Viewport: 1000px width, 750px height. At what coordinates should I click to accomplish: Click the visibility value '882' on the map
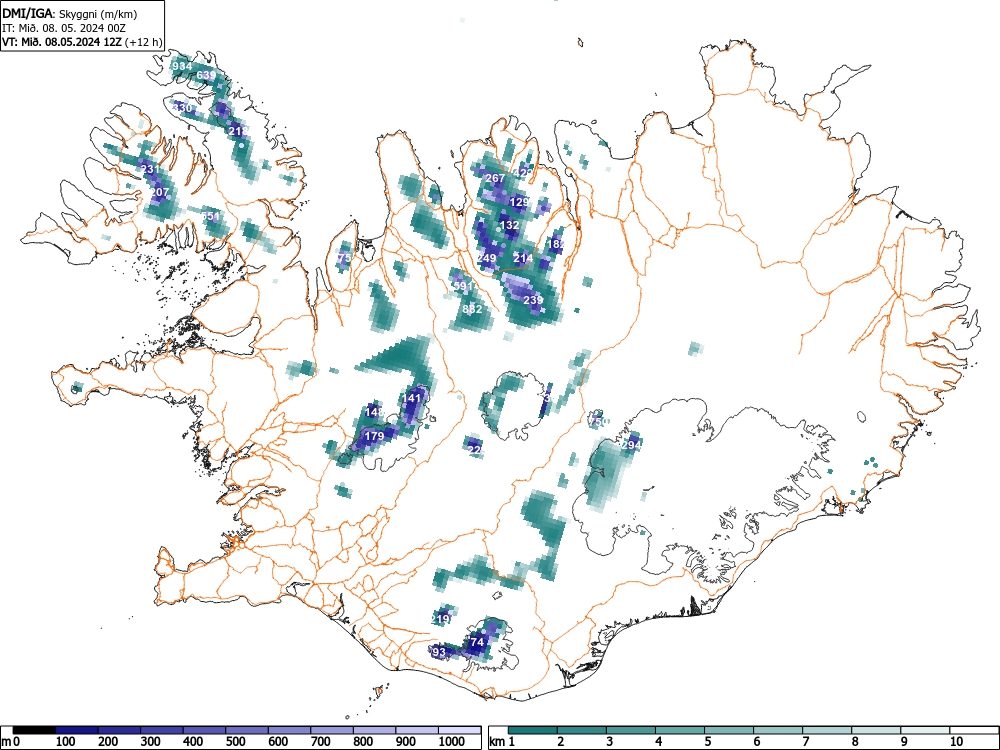tap(472, 309)
